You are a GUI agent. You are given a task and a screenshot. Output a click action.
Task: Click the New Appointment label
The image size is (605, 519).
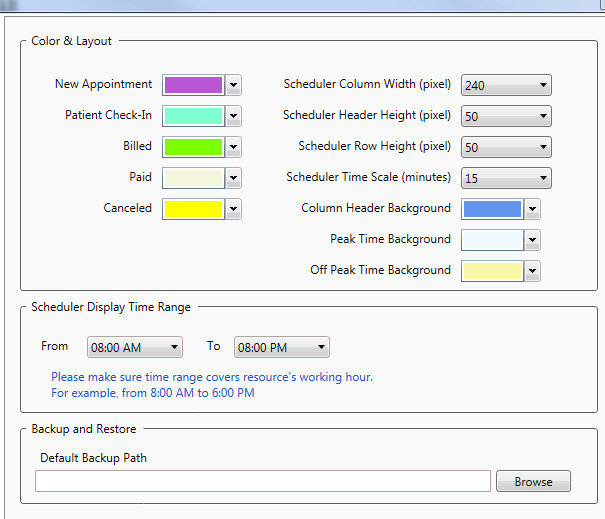point(103,84)
